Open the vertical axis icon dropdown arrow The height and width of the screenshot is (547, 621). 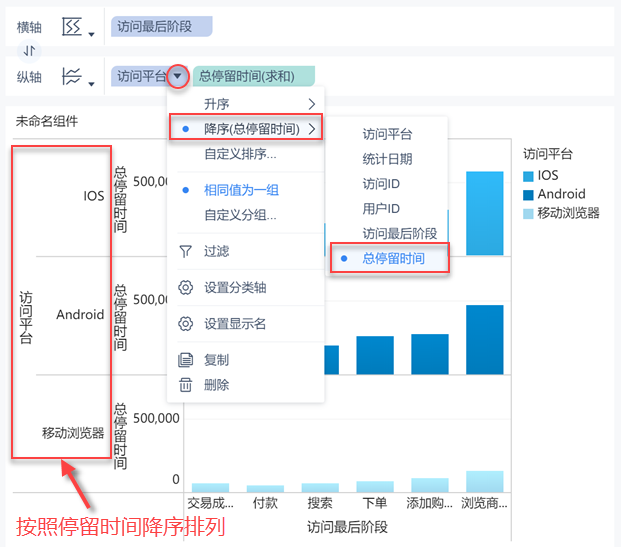(x=91, y=84)
